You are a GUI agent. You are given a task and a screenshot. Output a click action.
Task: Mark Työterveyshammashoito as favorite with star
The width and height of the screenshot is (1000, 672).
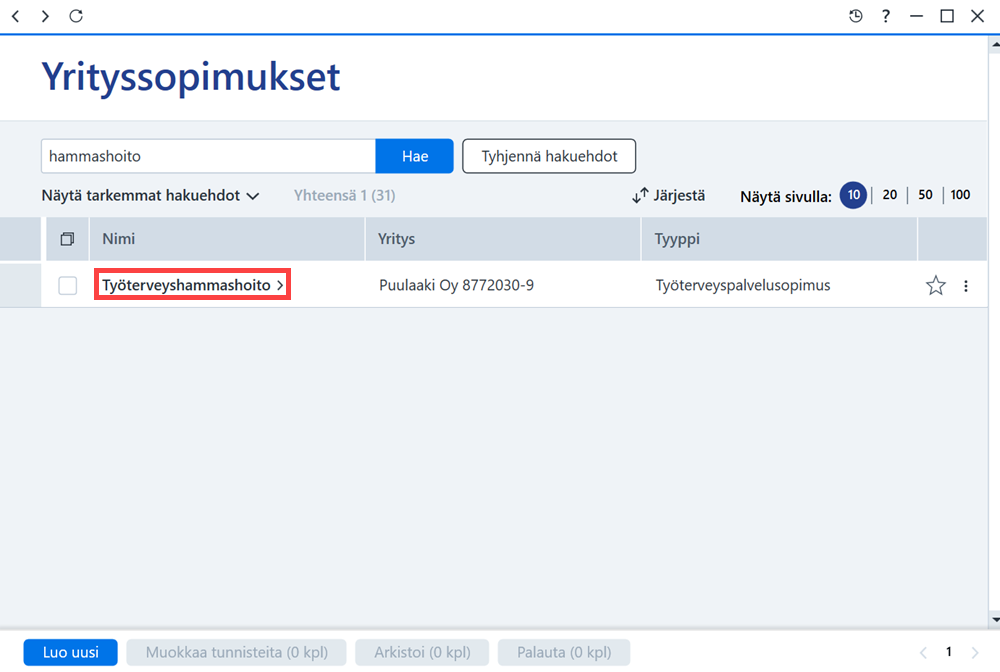click(936, 285)
